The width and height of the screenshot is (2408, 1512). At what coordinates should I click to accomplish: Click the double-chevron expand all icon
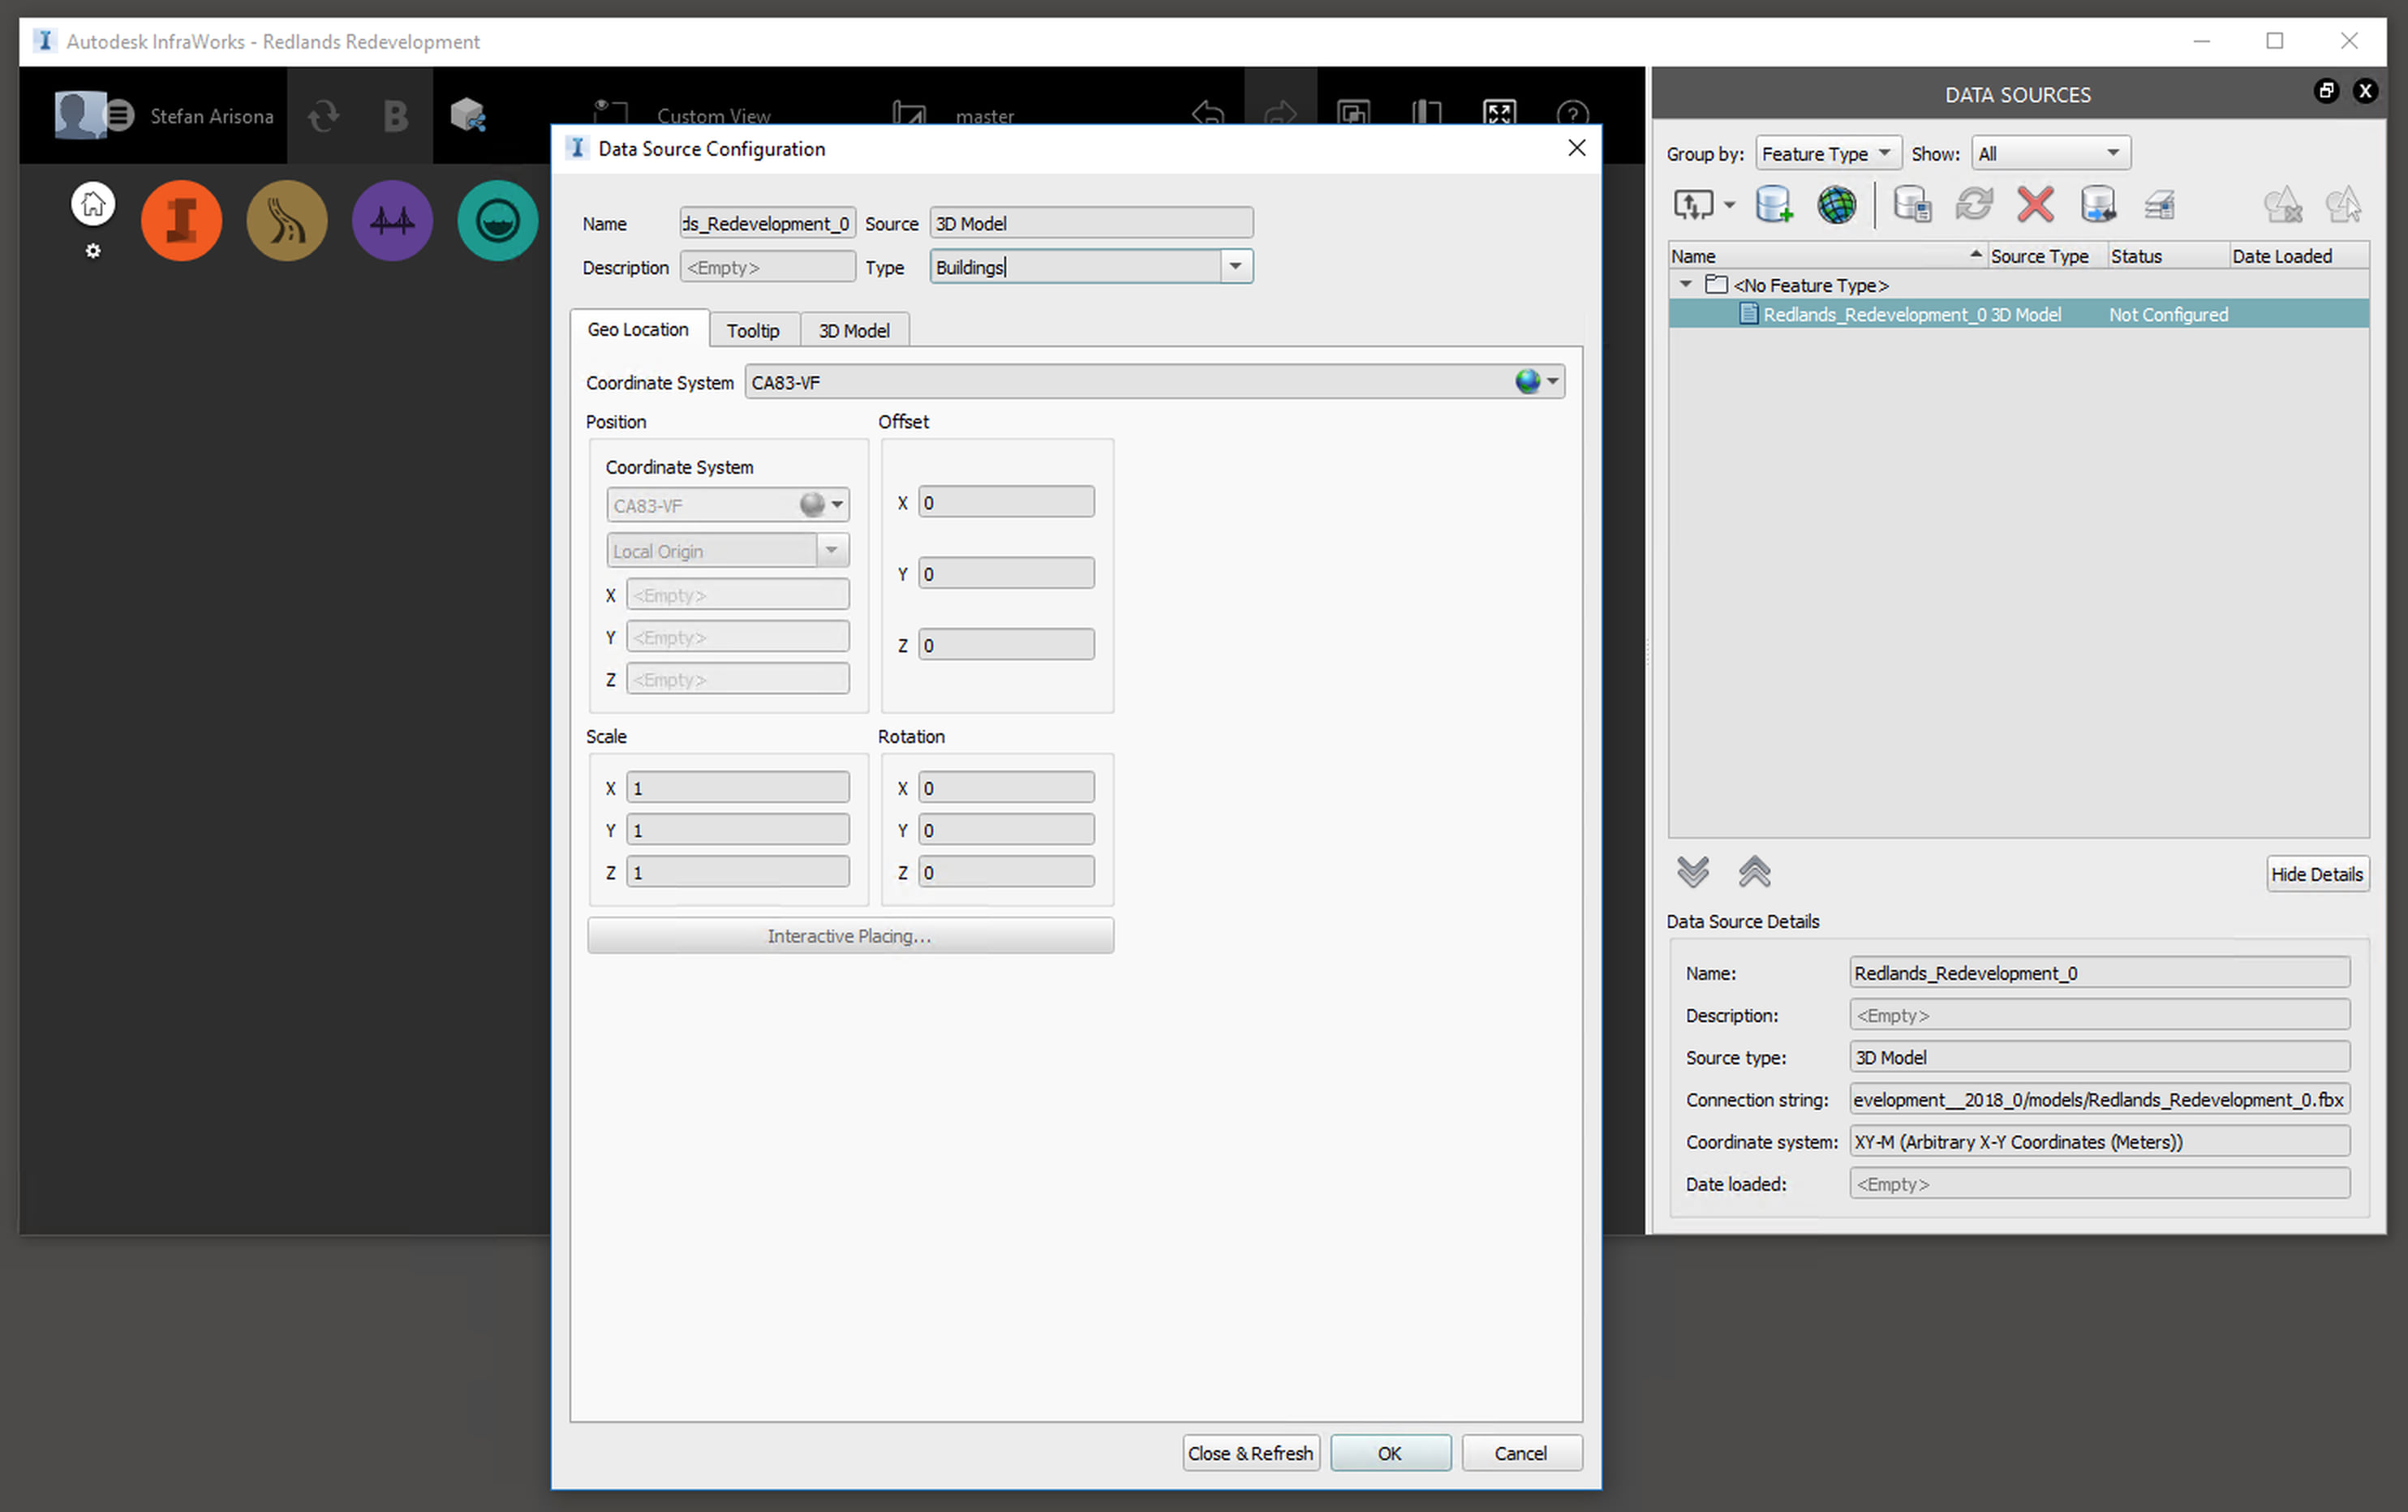click(x=1693, y=872)
